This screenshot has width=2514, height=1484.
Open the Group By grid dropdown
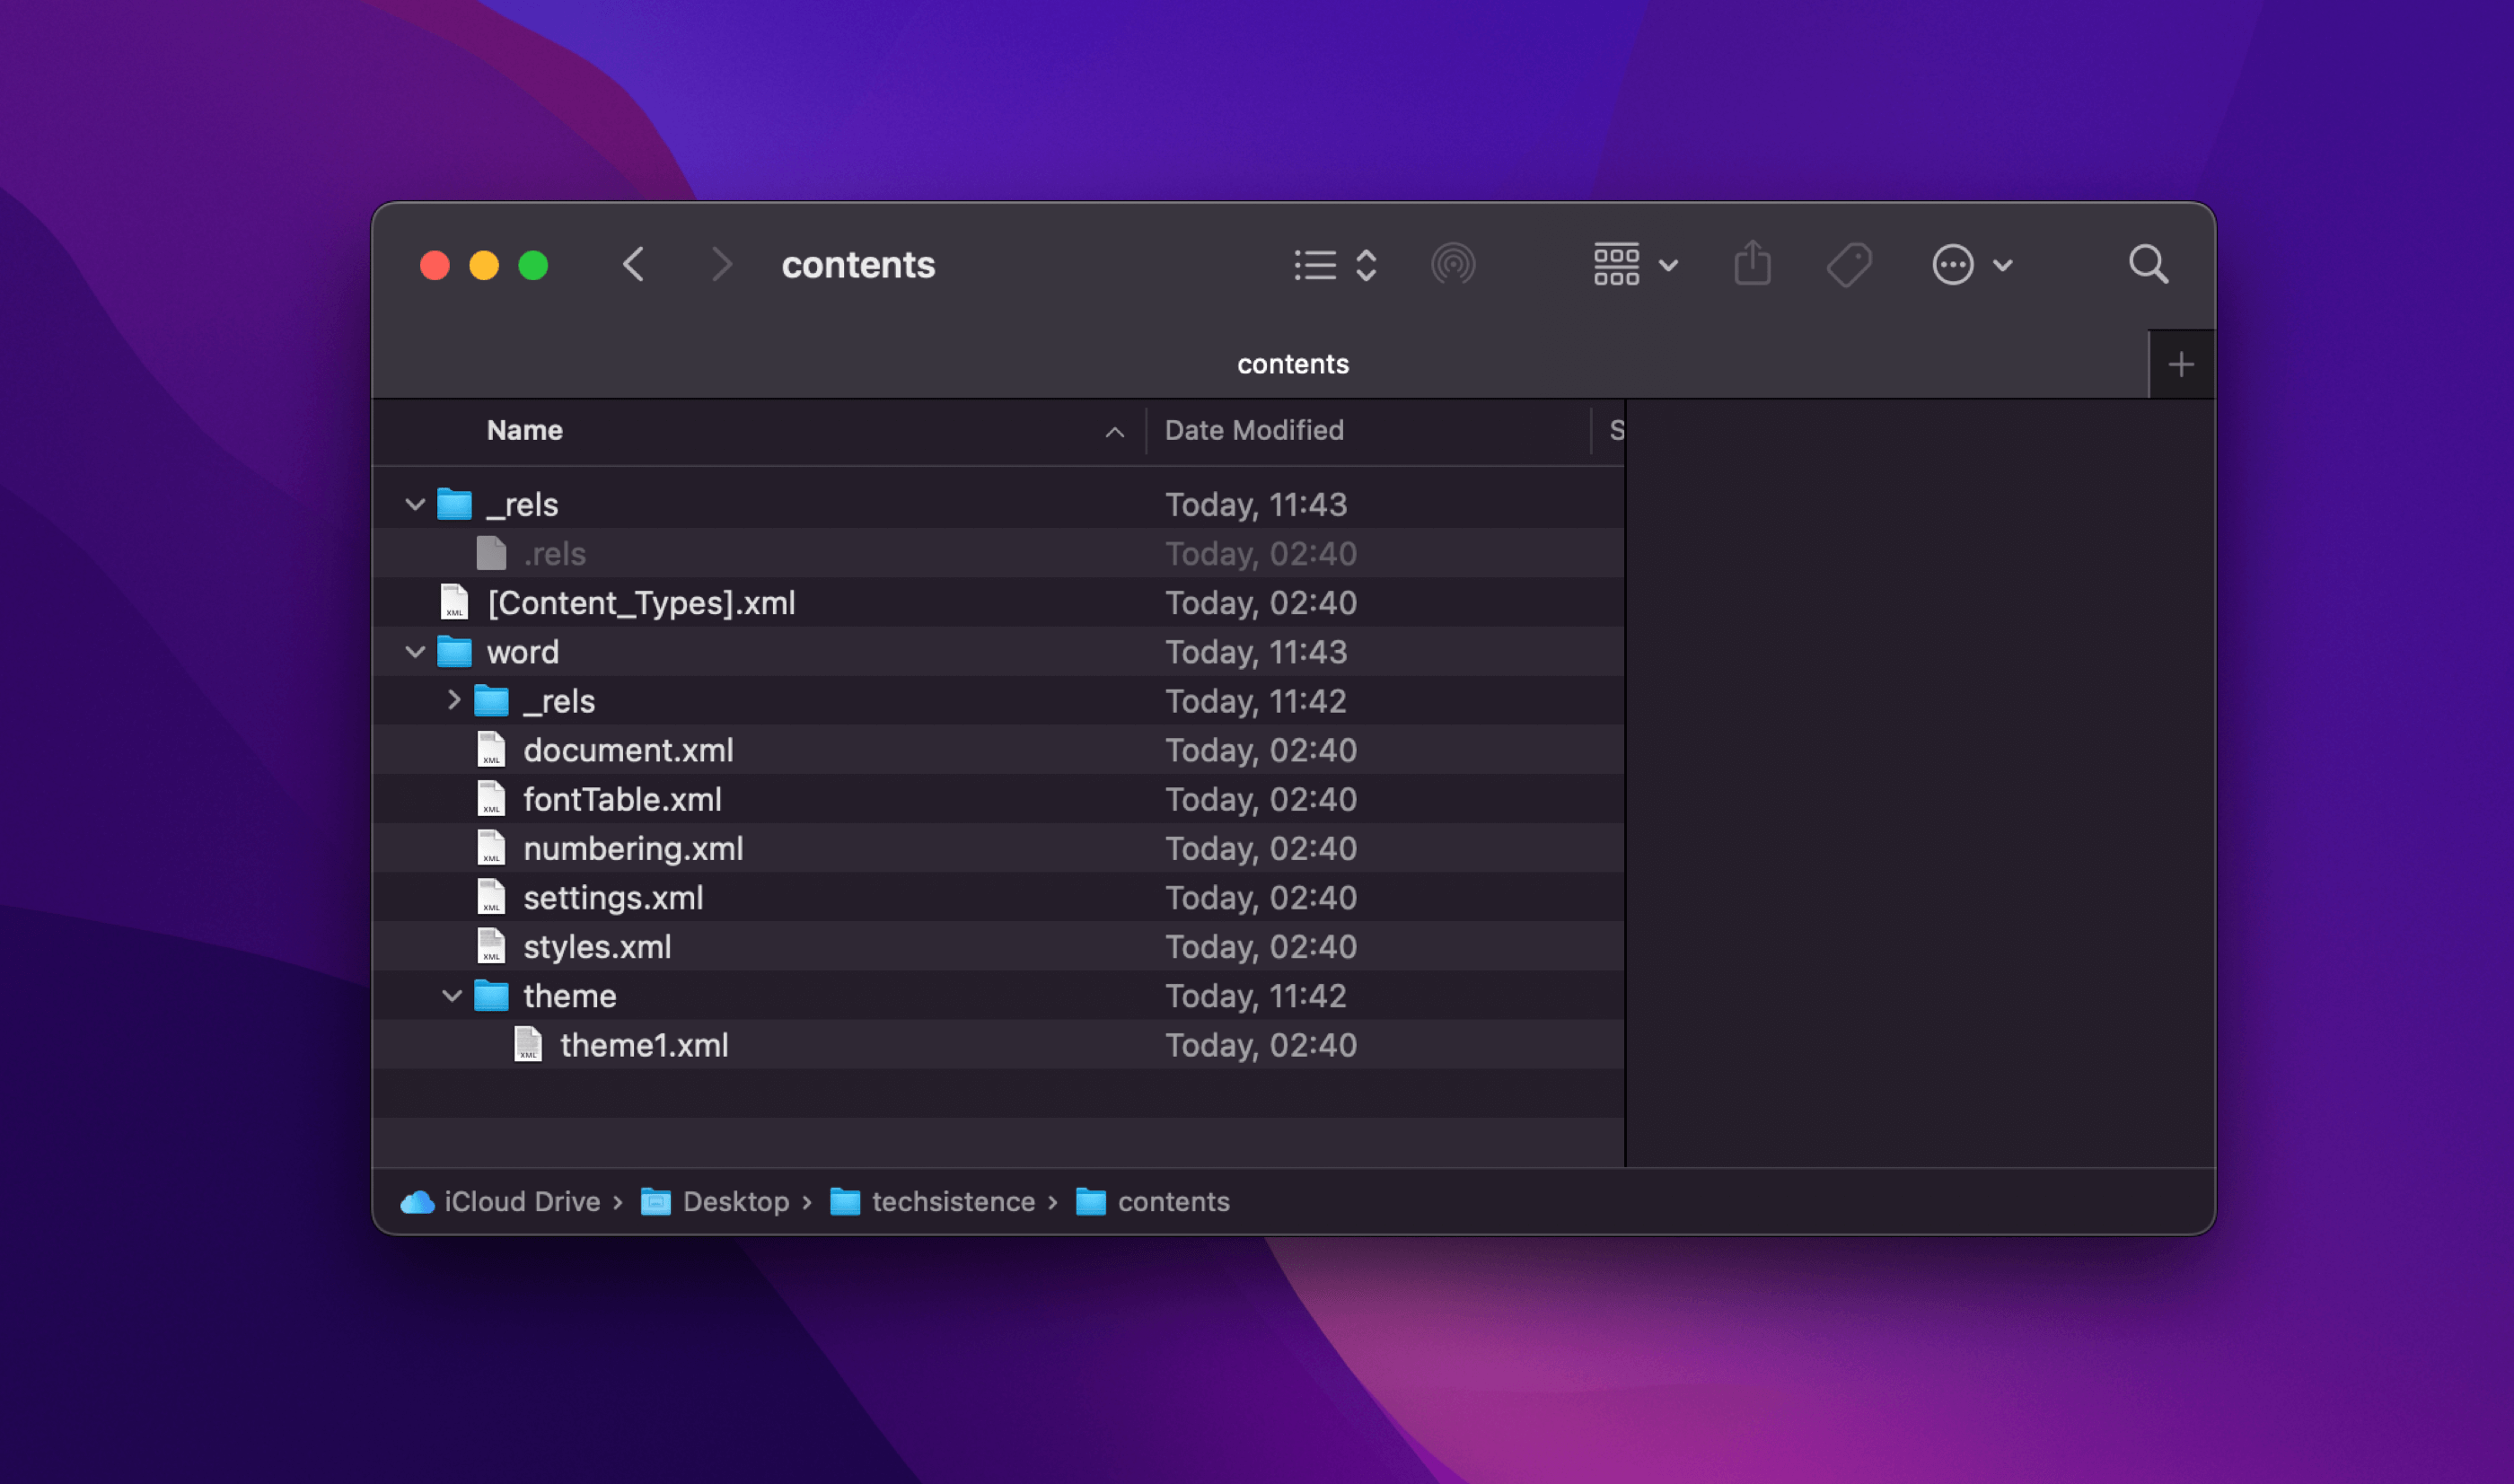tap(1634, 265)
